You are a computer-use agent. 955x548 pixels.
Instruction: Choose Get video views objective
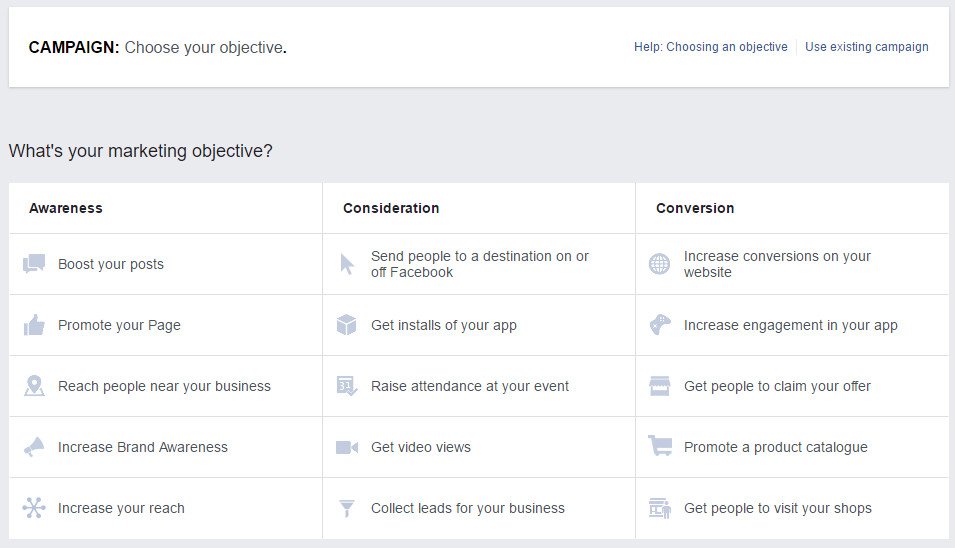point(479,447)
